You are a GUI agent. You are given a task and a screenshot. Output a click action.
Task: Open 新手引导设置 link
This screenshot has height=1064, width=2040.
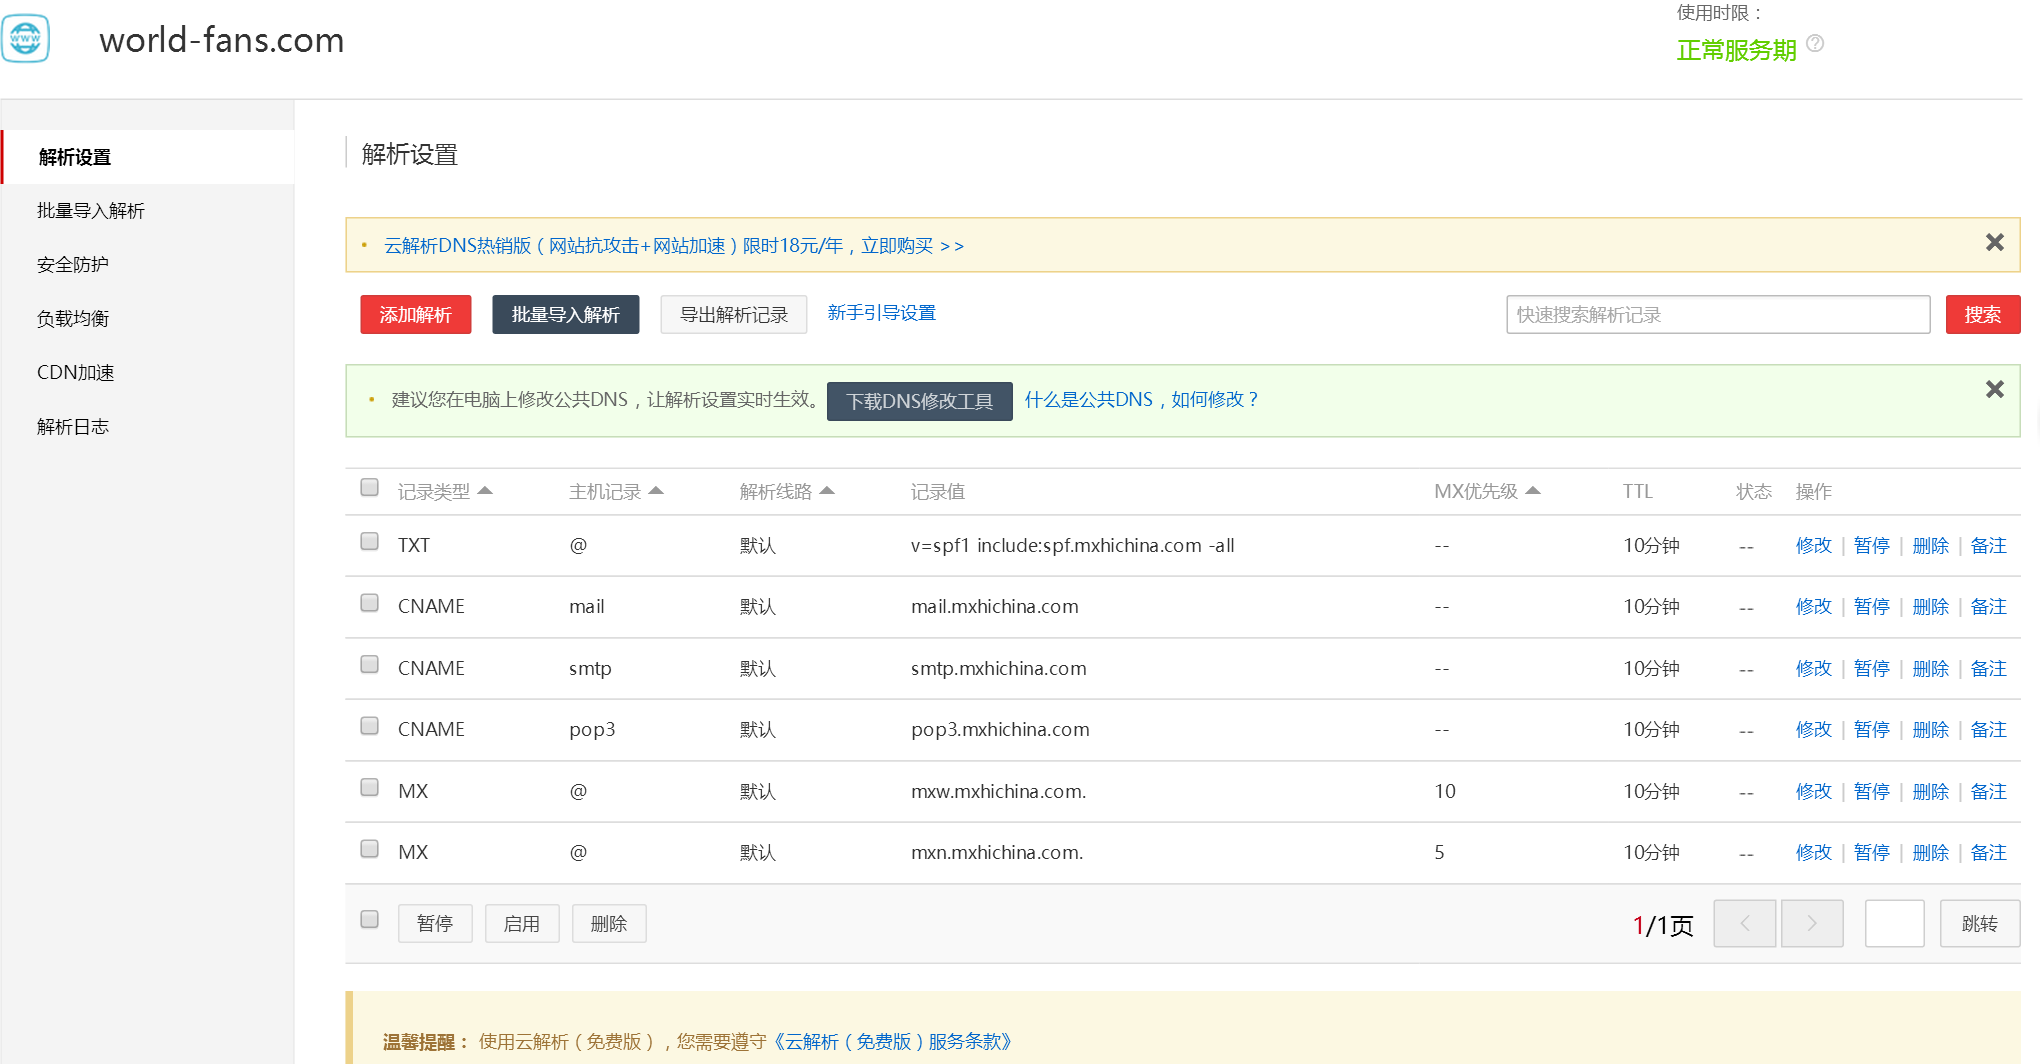pyautogui.click(x=881, y=313)
